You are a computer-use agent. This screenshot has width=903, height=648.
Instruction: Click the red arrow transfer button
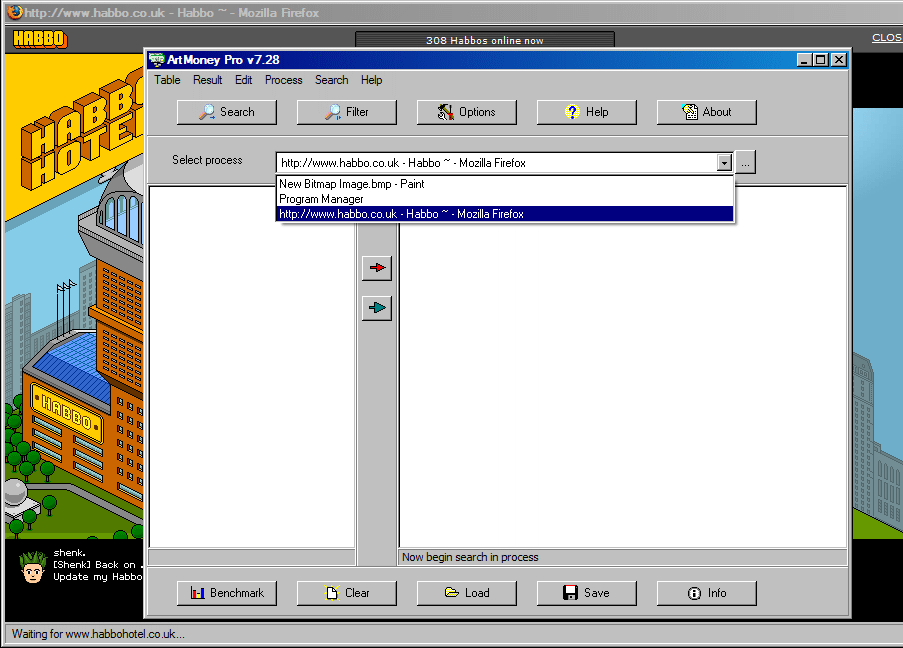[x=377, y=268]
